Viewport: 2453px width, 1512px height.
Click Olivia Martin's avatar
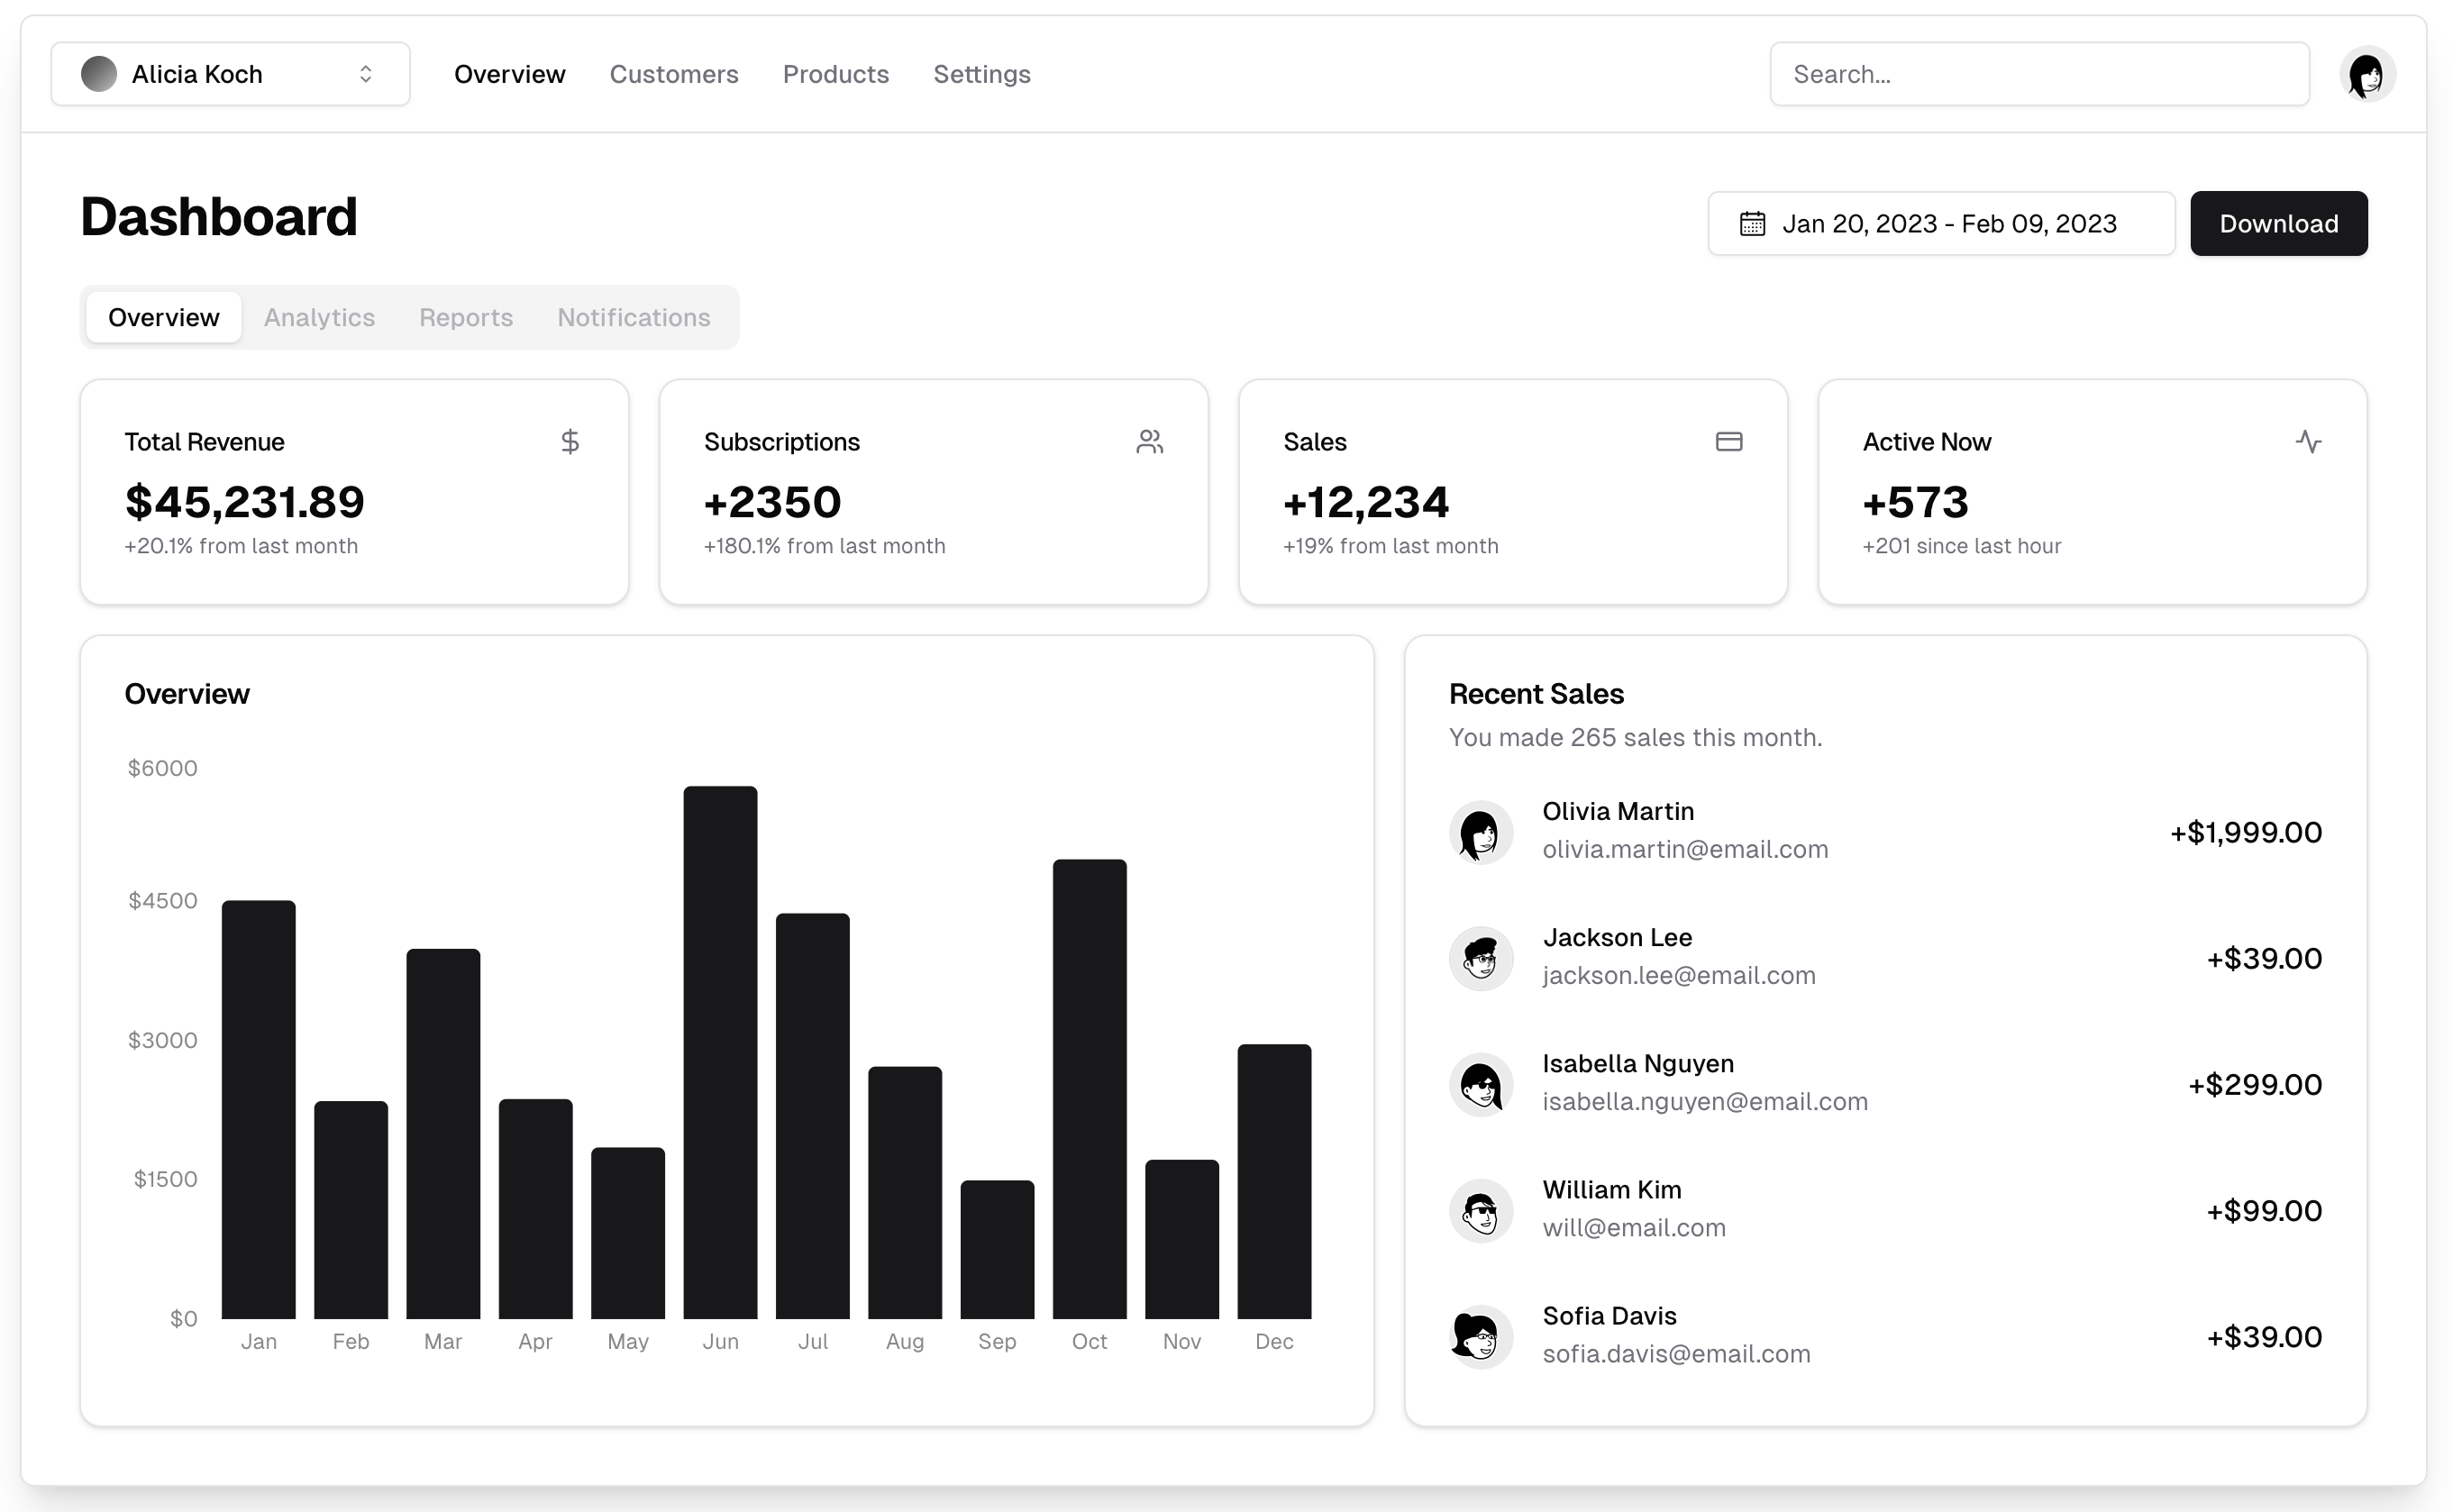[x=1480, y=832]
